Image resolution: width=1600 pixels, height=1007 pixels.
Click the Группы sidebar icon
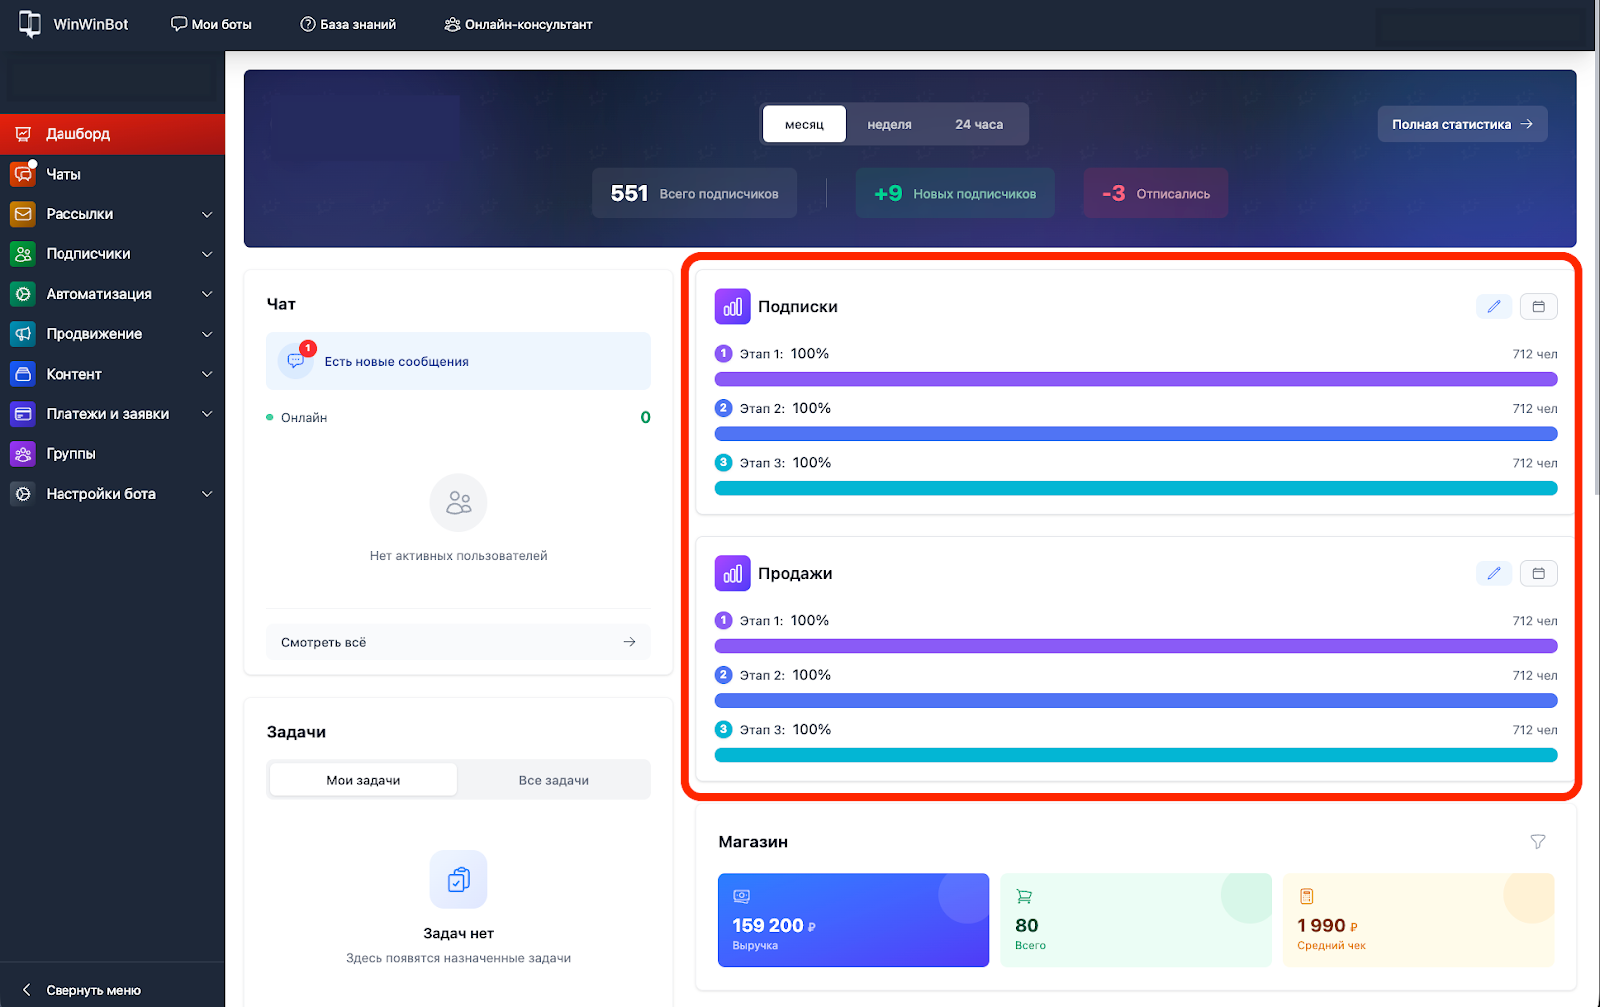(23, 454)
